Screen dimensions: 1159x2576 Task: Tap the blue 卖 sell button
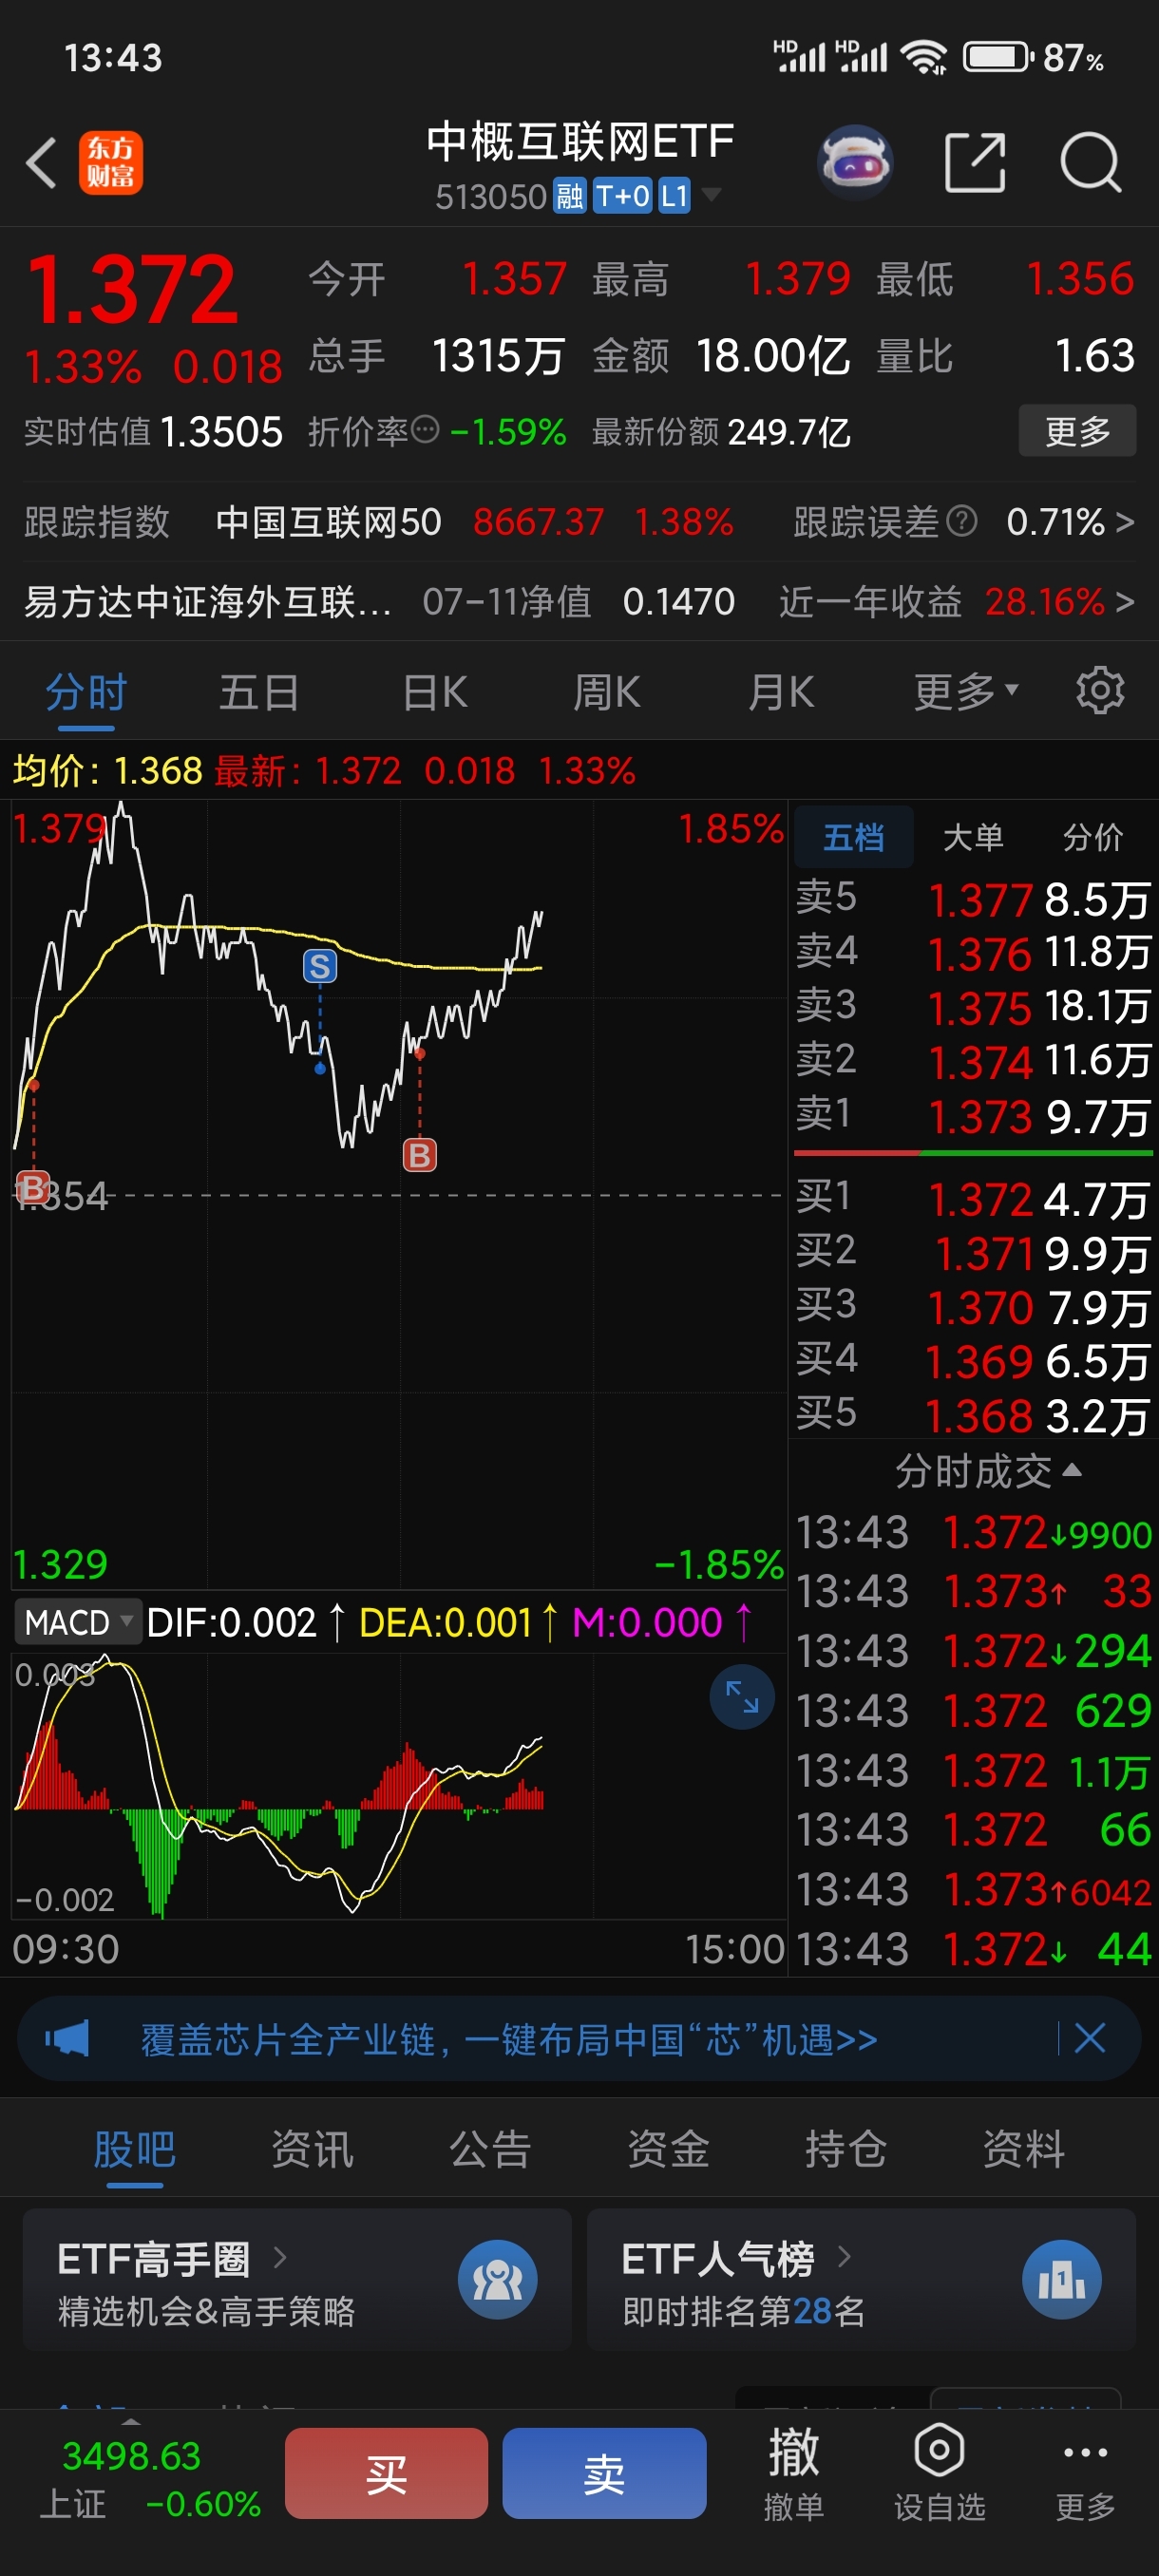pyautogui.click(x=604, y=2472)
